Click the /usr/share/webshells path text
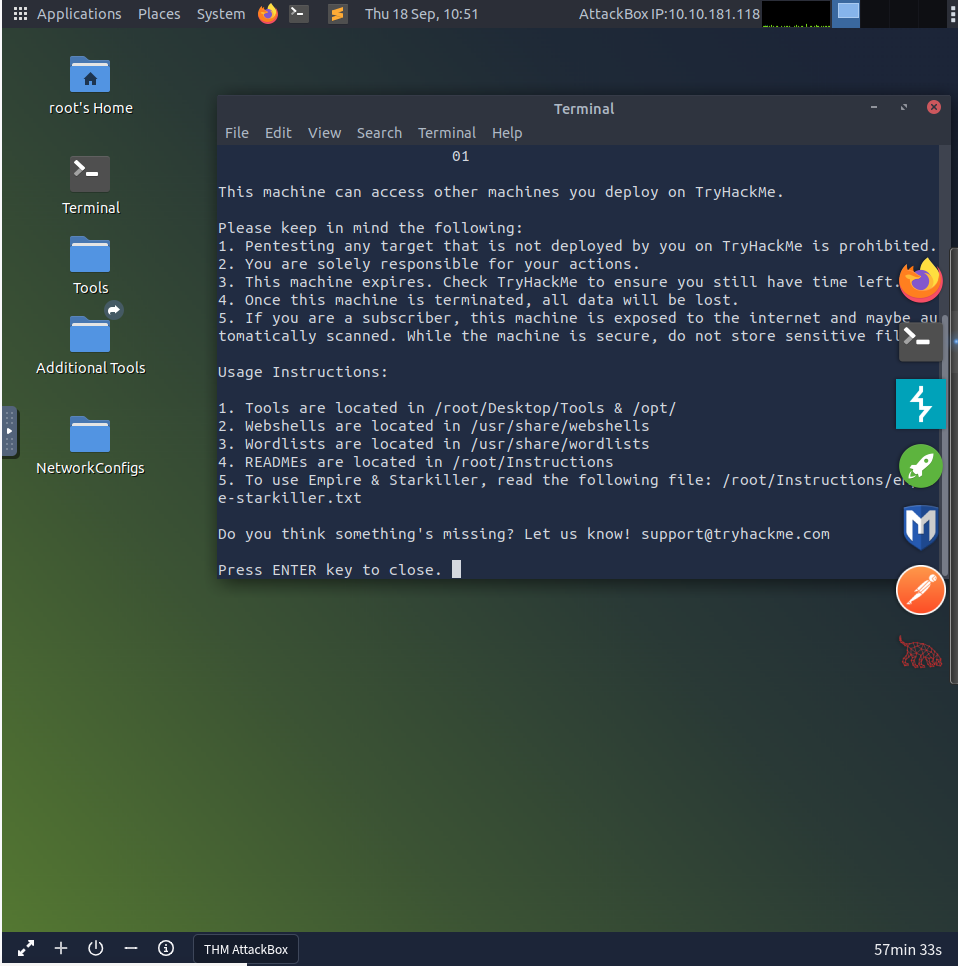Viewport: 958px width, 966px height. (560, 426)
